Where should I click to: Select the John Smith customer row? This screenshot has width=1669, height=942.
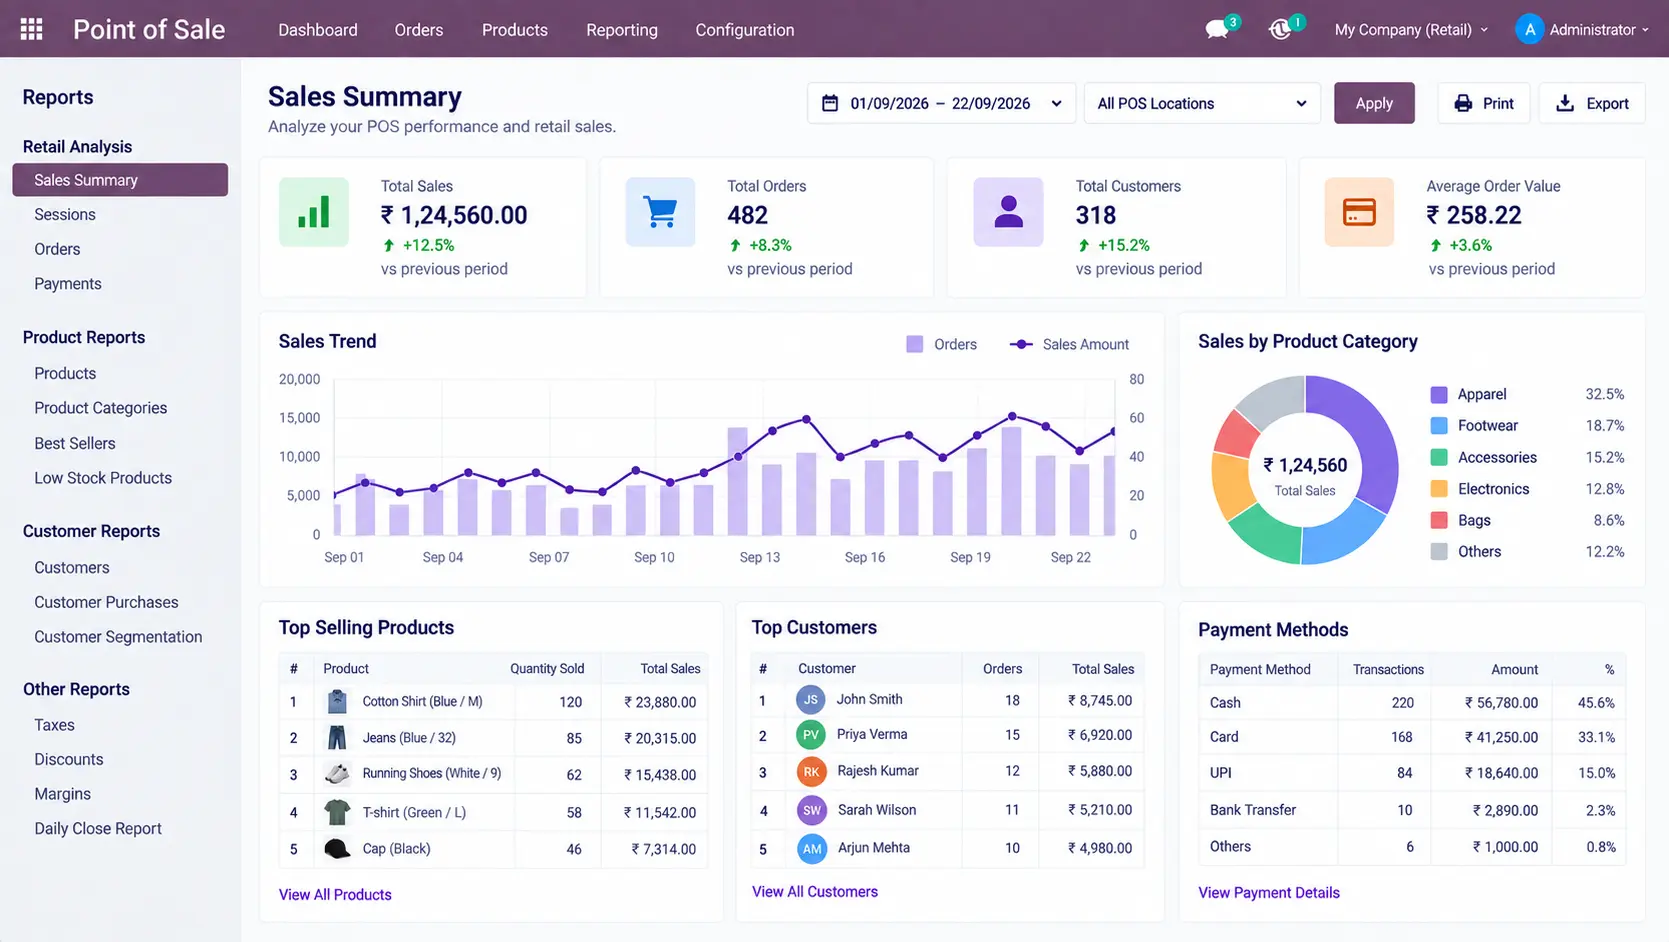[948, 700]
